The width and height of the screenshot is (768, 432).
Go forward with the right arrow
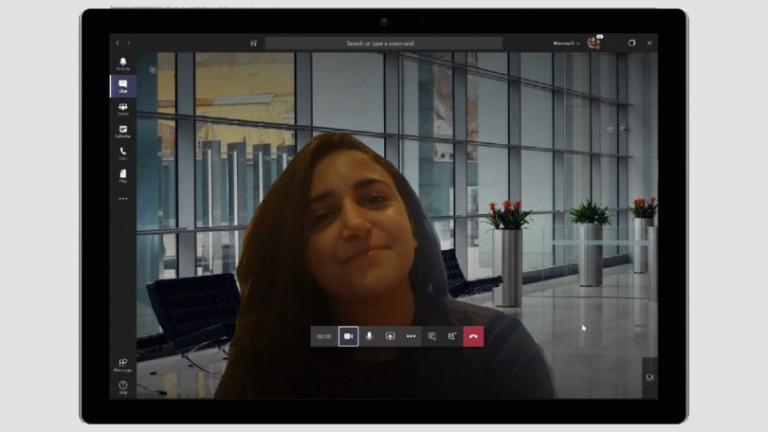point(129,43)
